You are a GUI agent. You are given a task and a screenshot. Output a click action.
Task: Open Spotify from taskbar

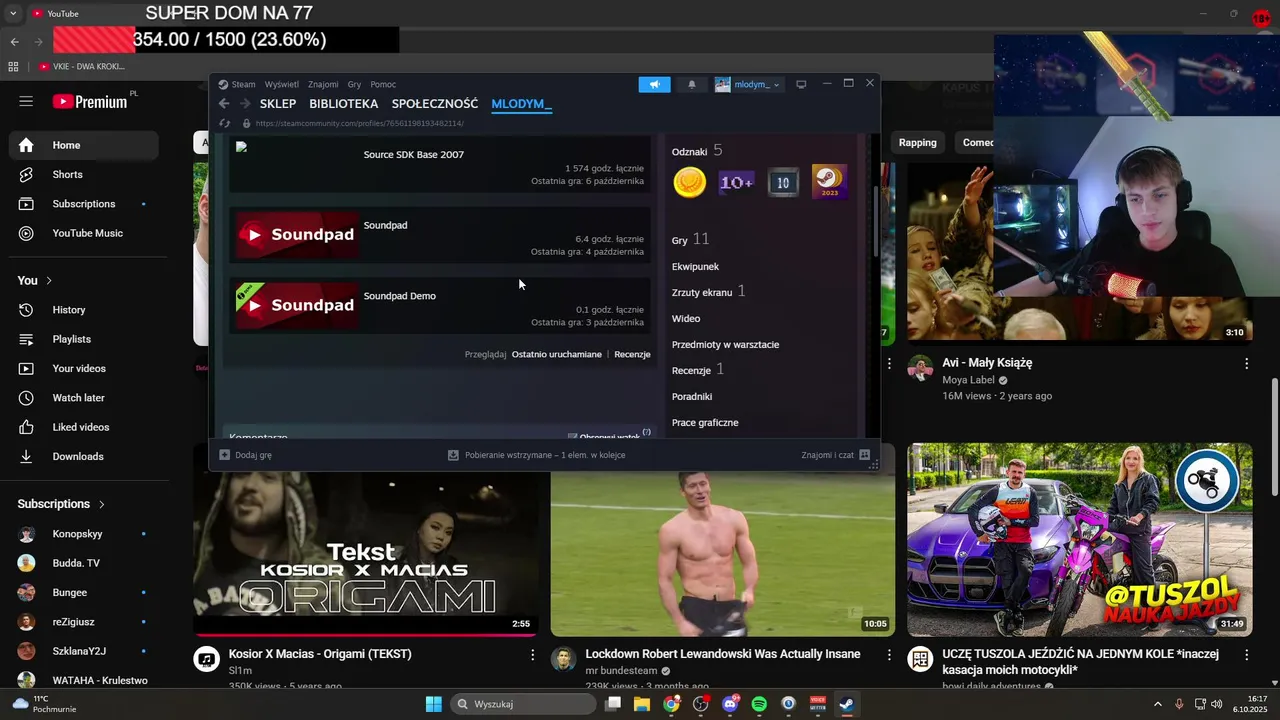(x=759, y=704)
